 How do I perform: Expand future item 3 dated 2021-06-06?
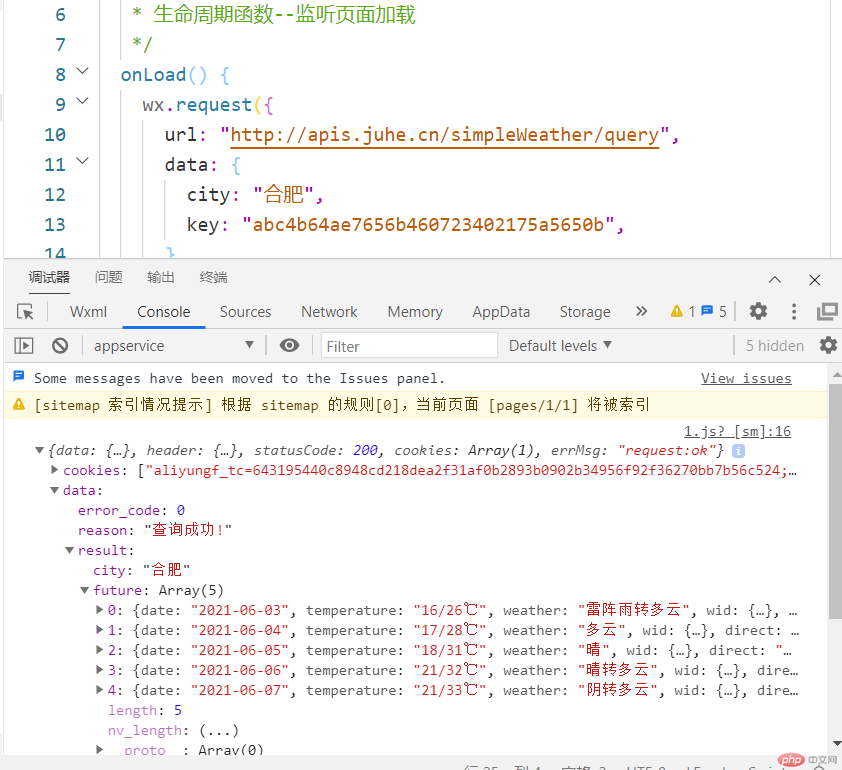[x=99, y=669]
